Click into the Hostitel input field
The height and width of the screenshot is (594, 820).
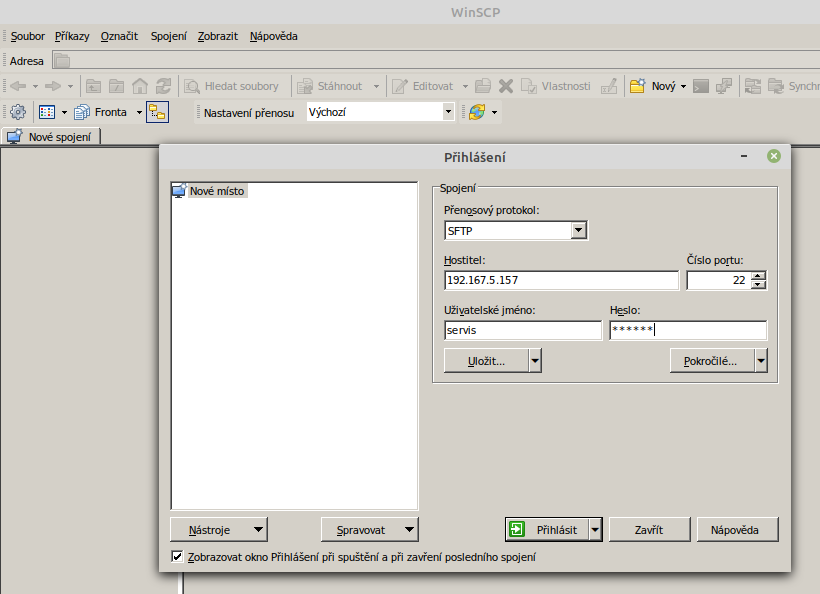click(560, 280)
